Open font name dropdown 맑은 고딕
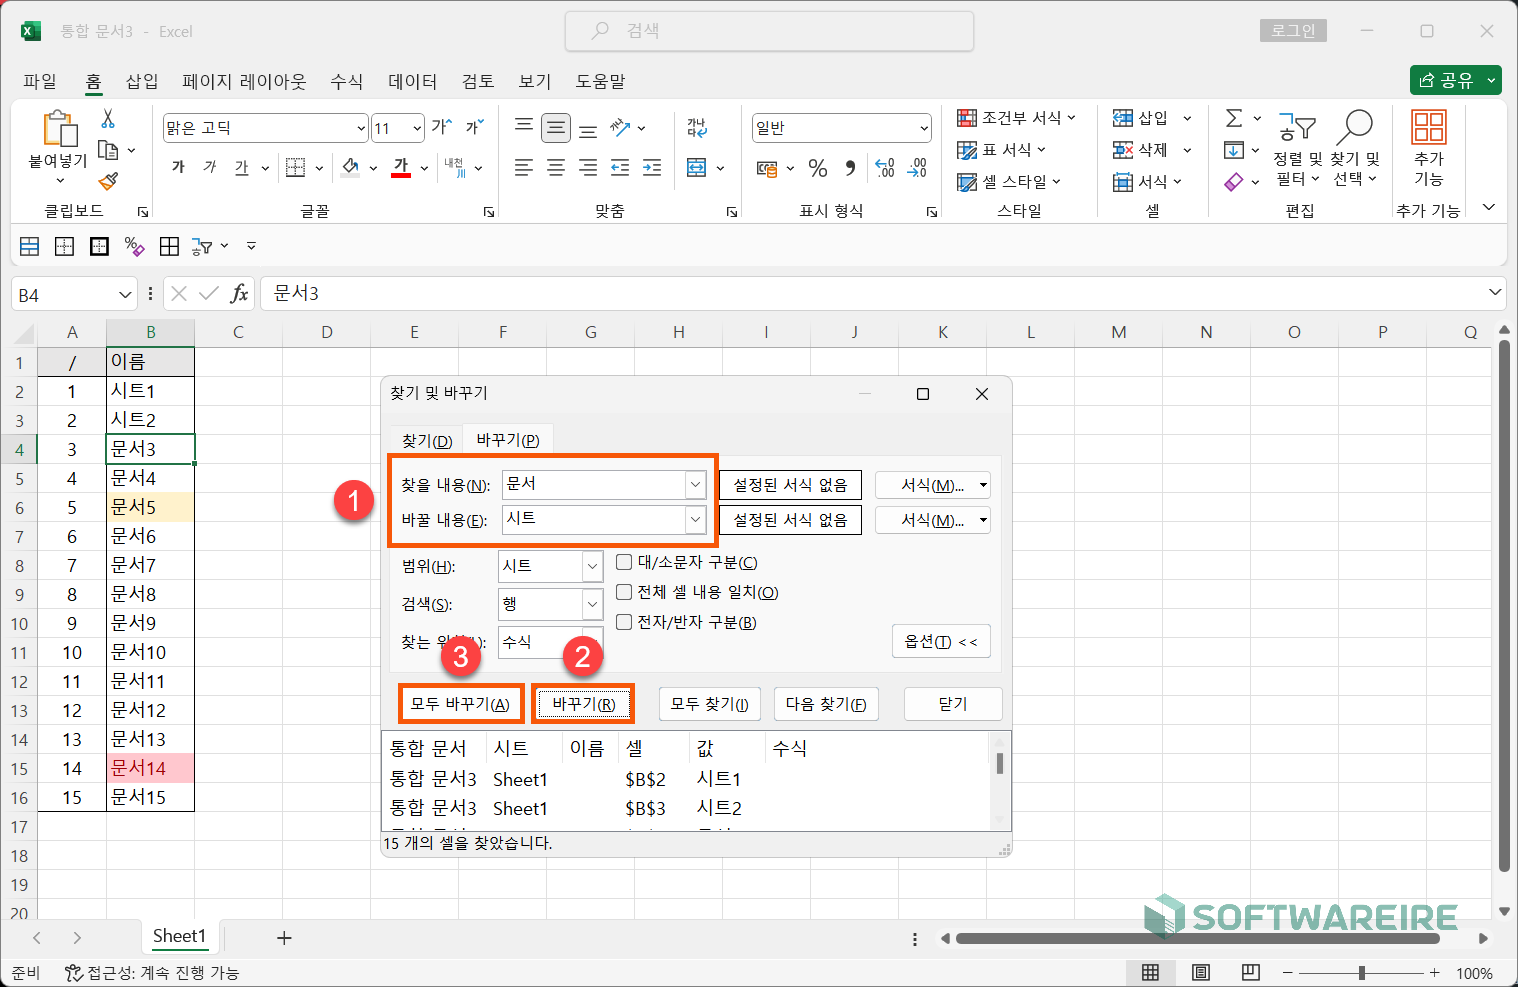Screen dimensions: 1518x987 click(361, 128)
